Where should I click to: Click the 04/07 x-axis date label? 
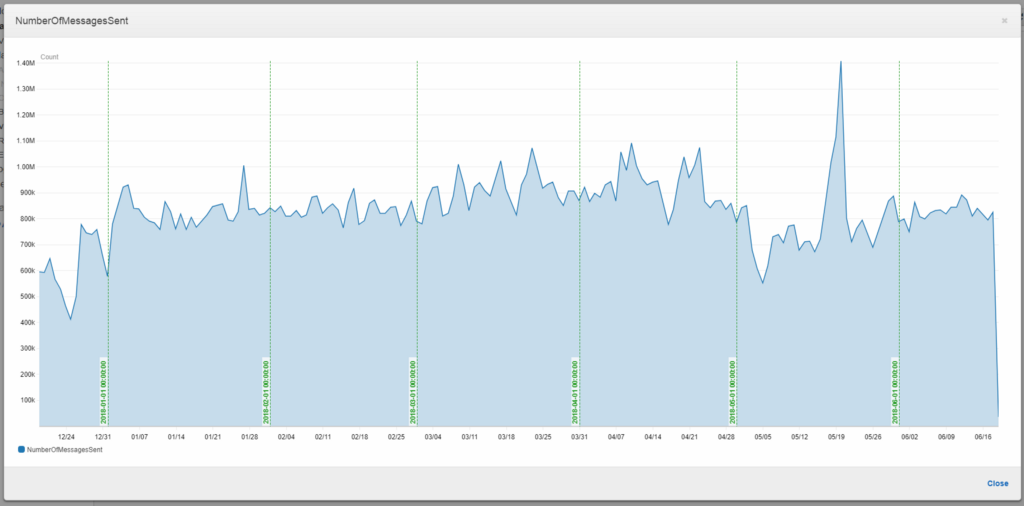pyautogui.click(x=616, y=436)
